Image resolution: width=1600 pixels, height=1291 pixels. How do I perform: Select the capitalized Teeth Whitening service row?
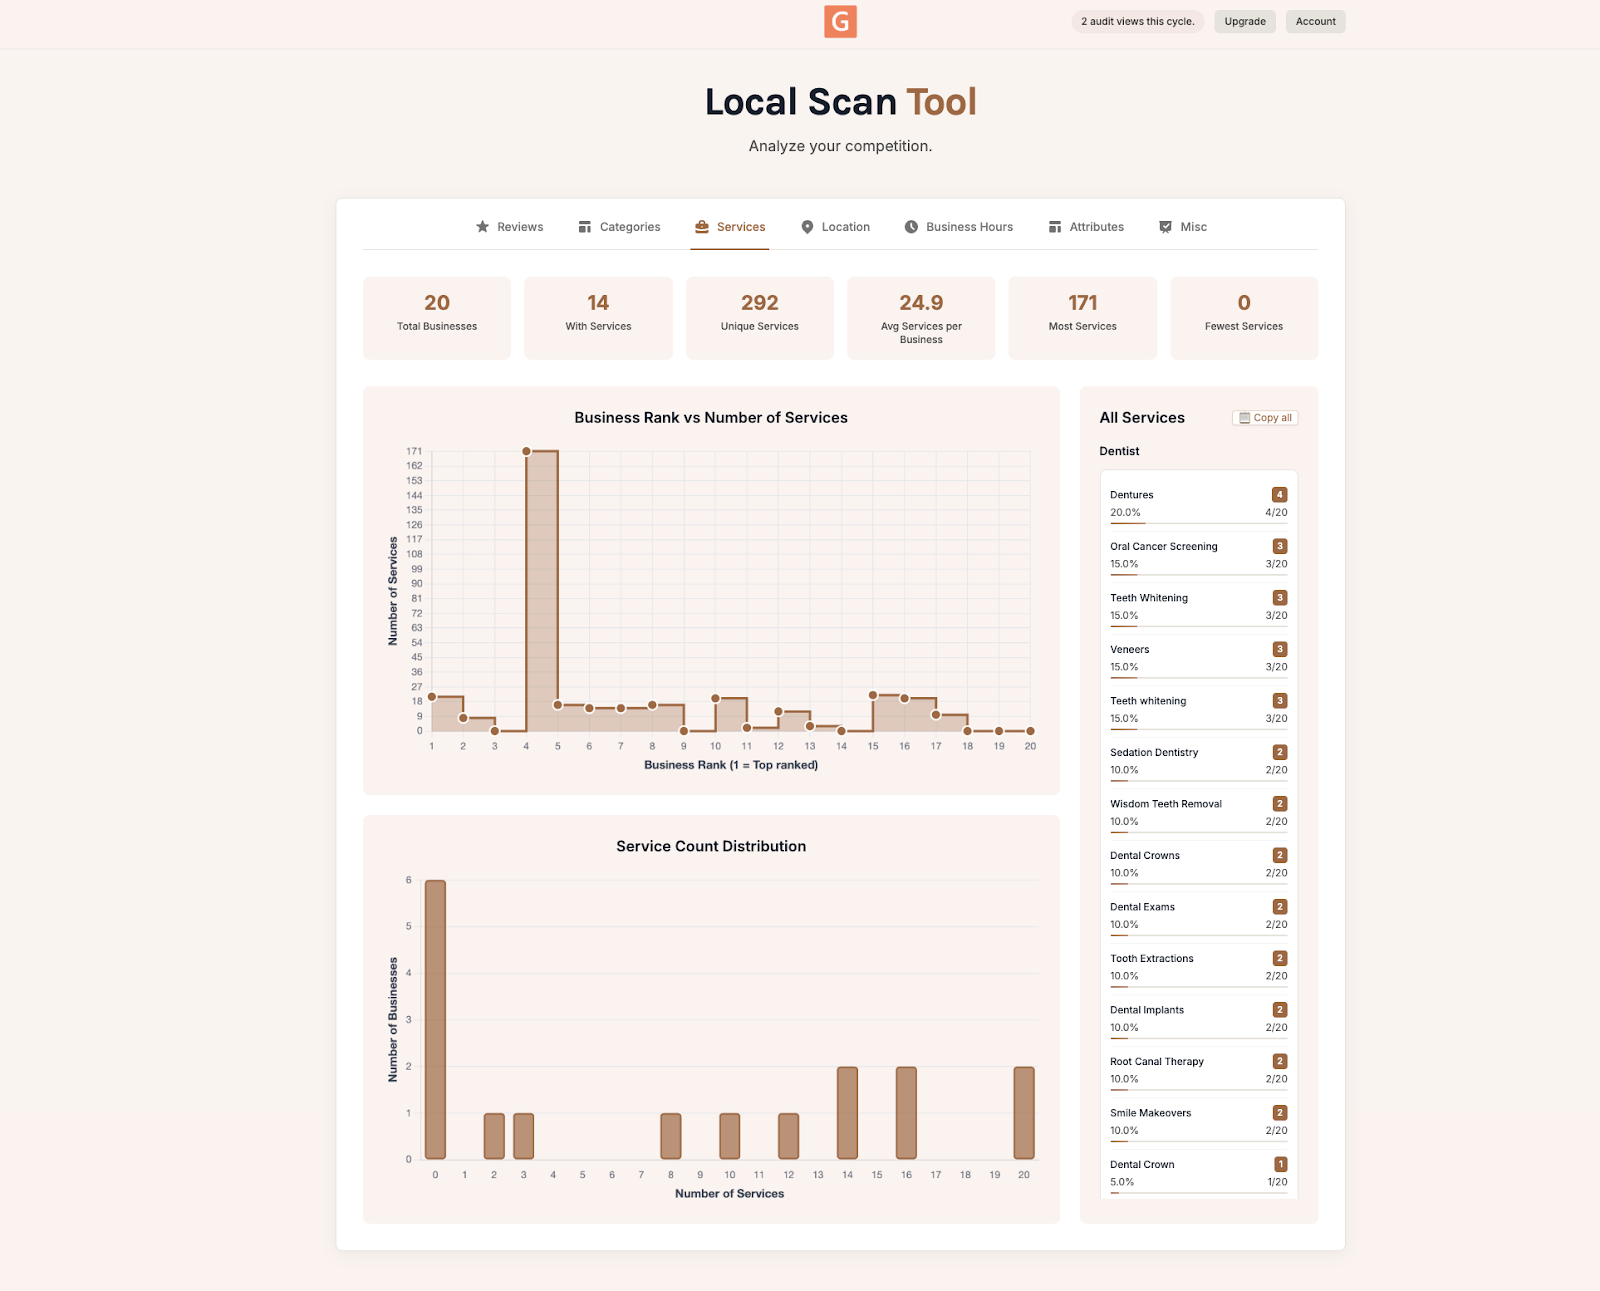pos(1199,607)
